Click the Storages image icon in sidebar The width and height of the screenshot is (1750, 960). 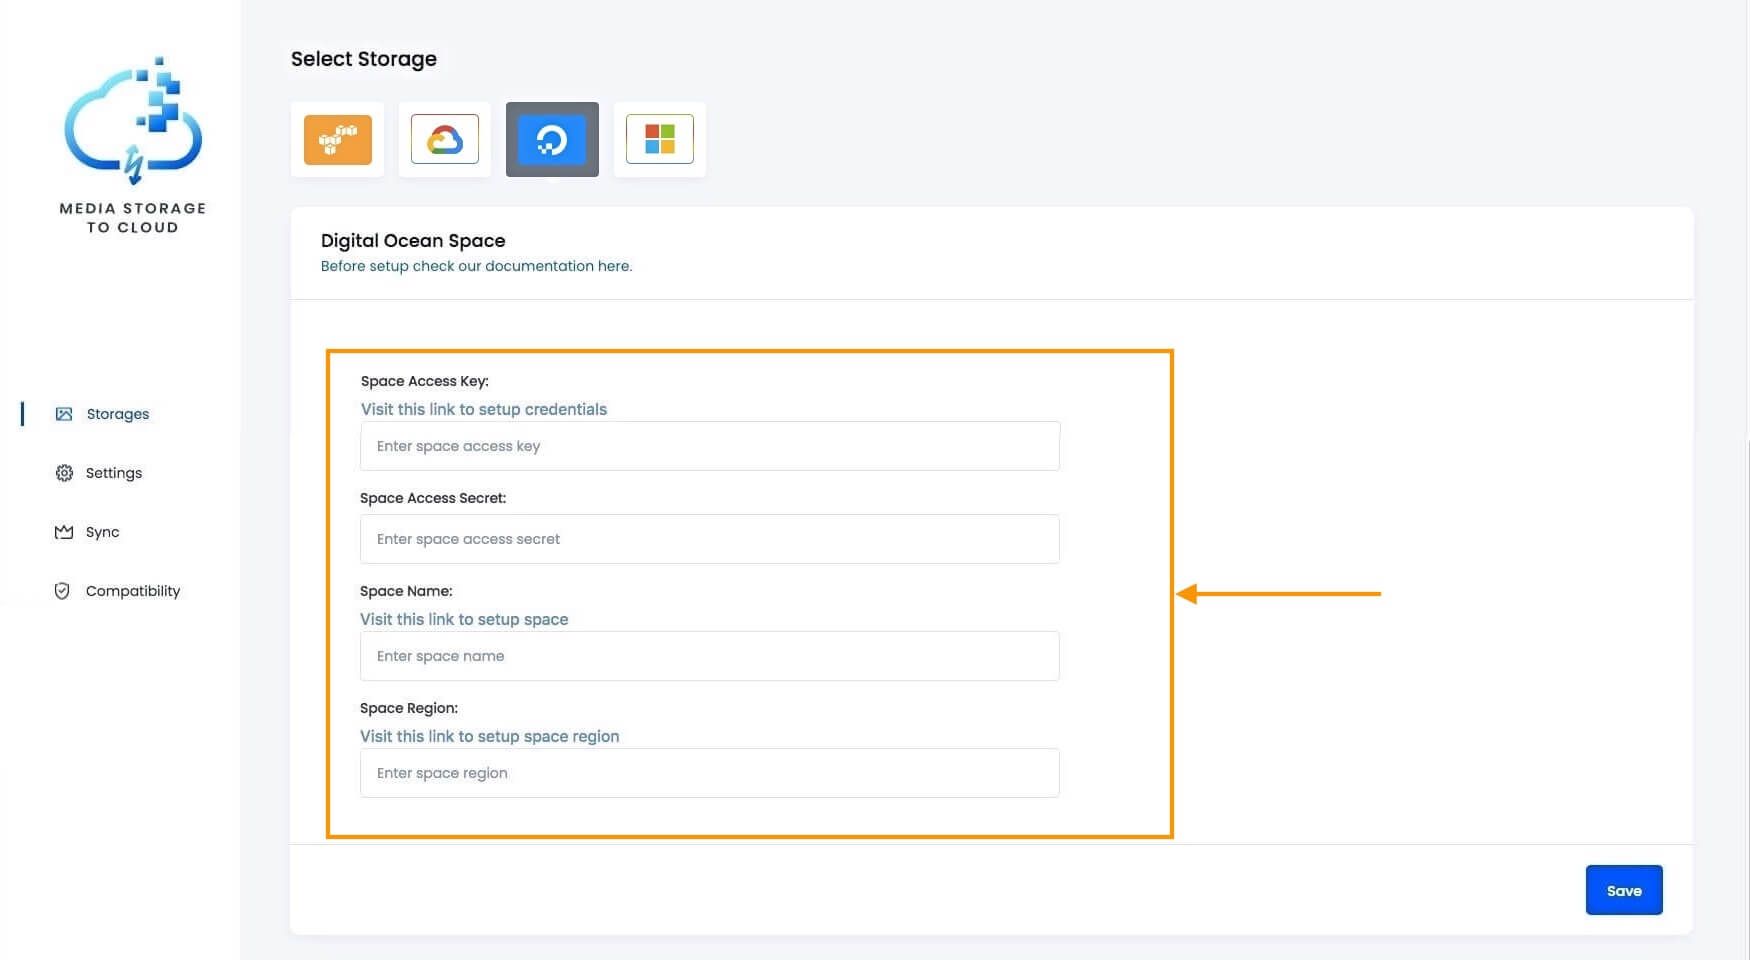63,413
